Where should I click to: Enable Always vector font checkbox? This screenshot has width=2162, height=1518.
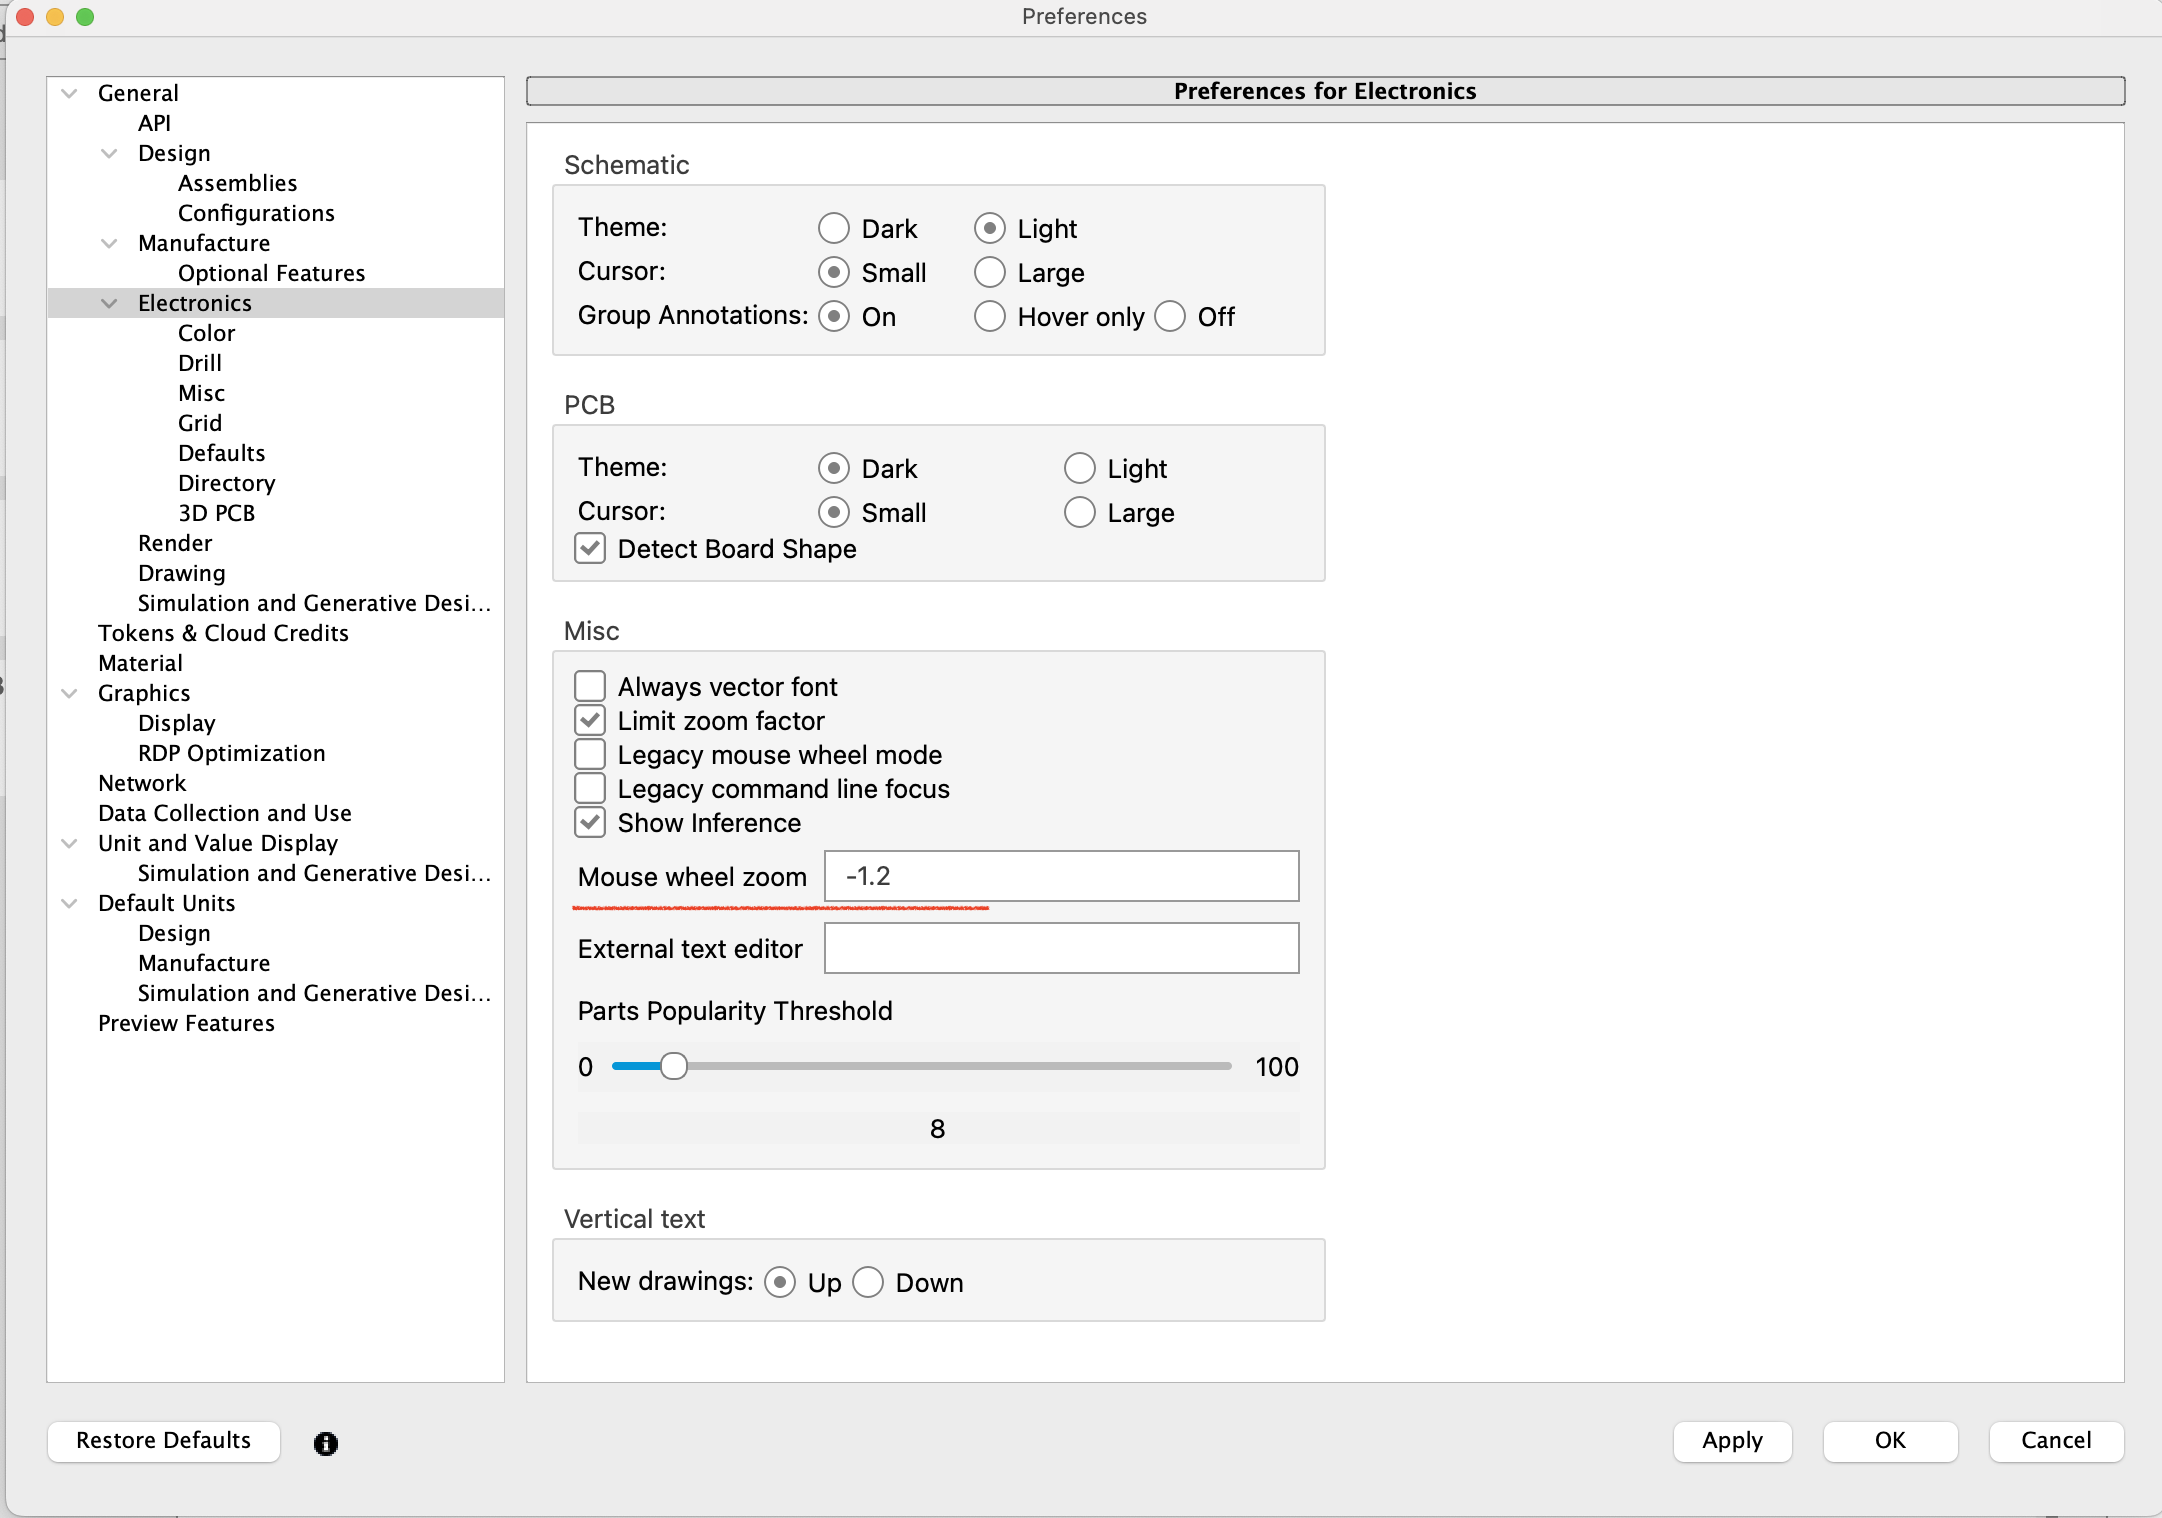click(x=590, y=687)
